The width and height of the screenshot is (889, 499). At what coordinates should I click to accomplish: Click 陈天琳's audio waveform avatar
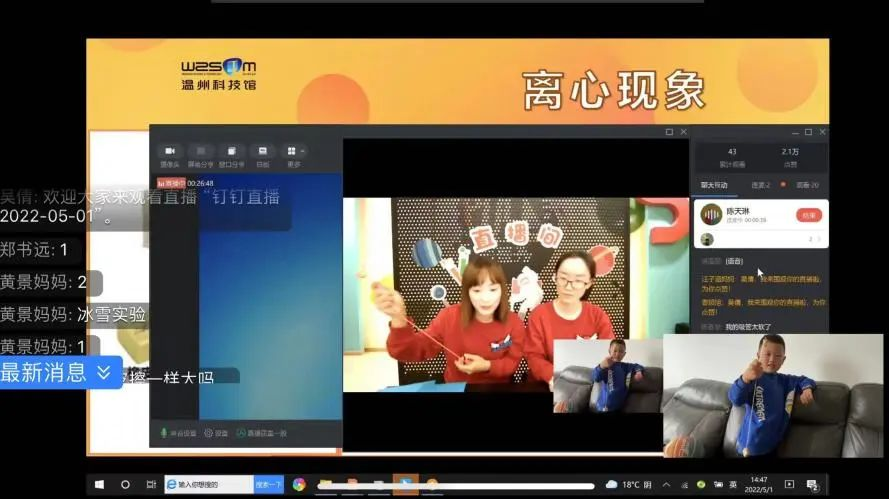tap(711, 215)
